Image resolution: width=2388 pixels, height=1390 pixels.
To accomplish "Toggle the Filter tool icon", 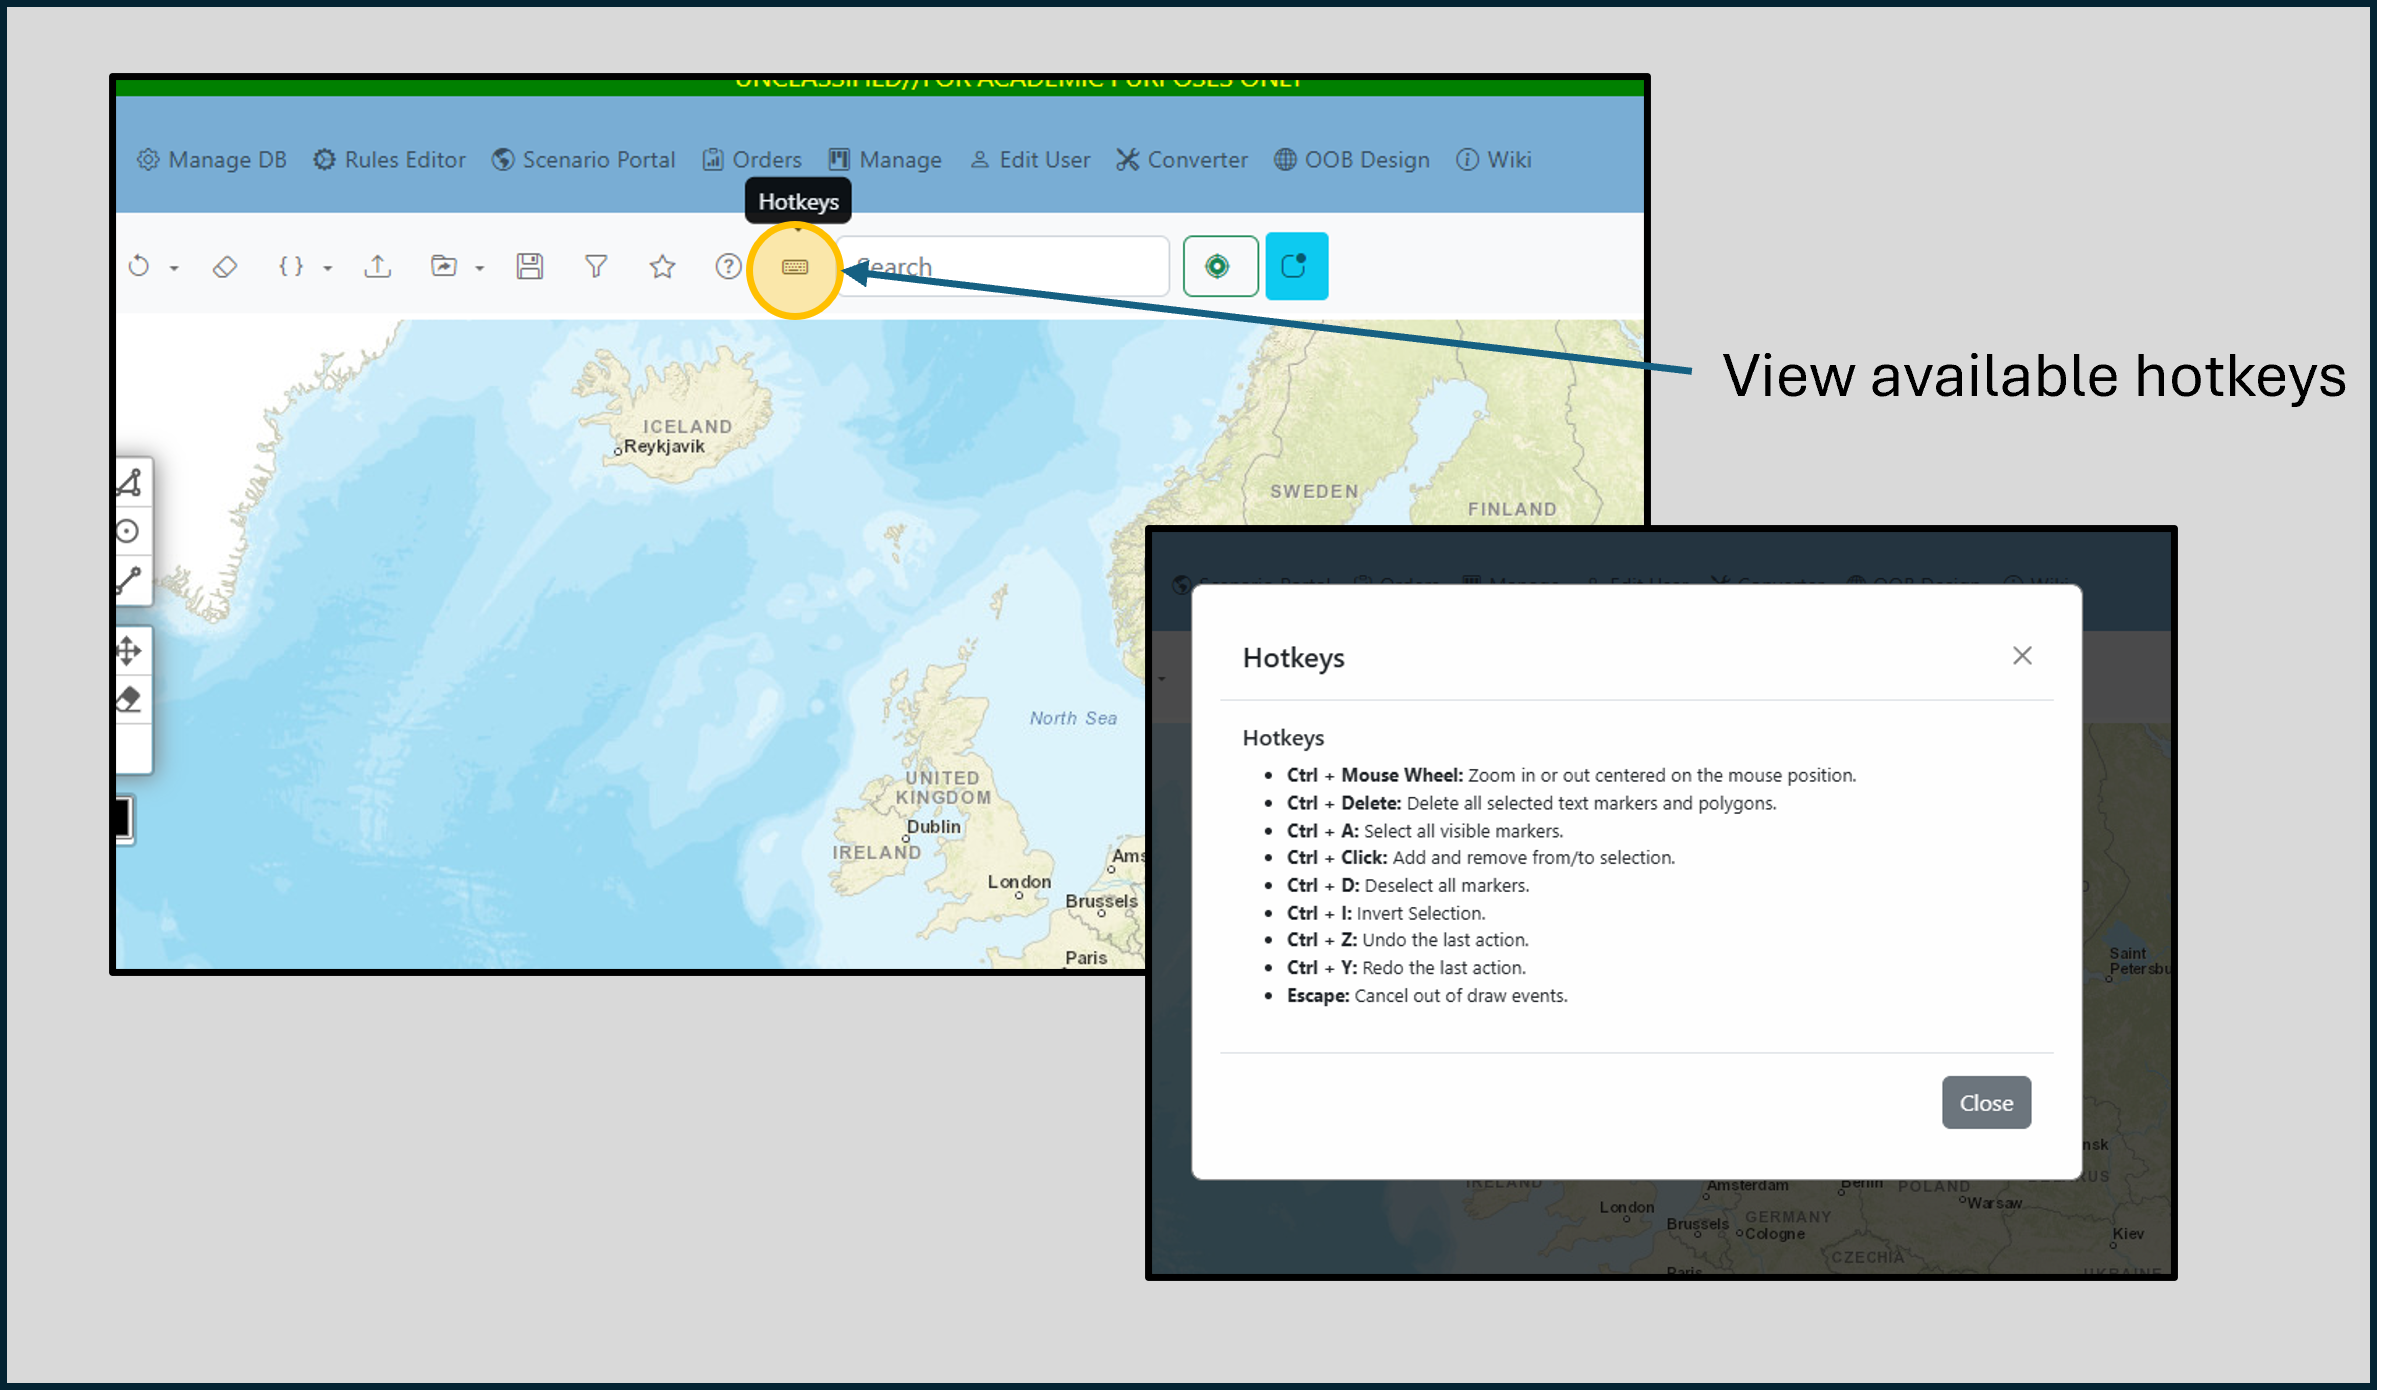I will [594, 266].
